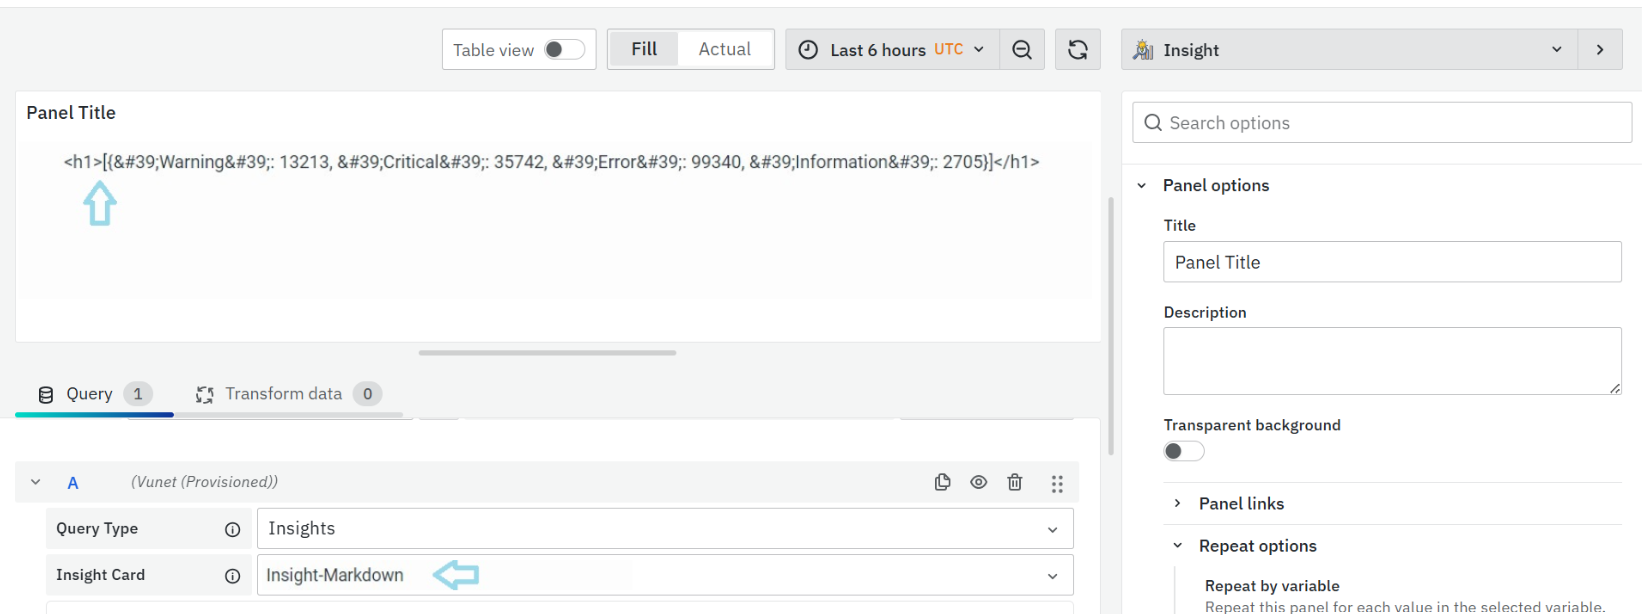Click the right arrow beside Insight visualization
Screen dimensions: 1645x614
1600,50
